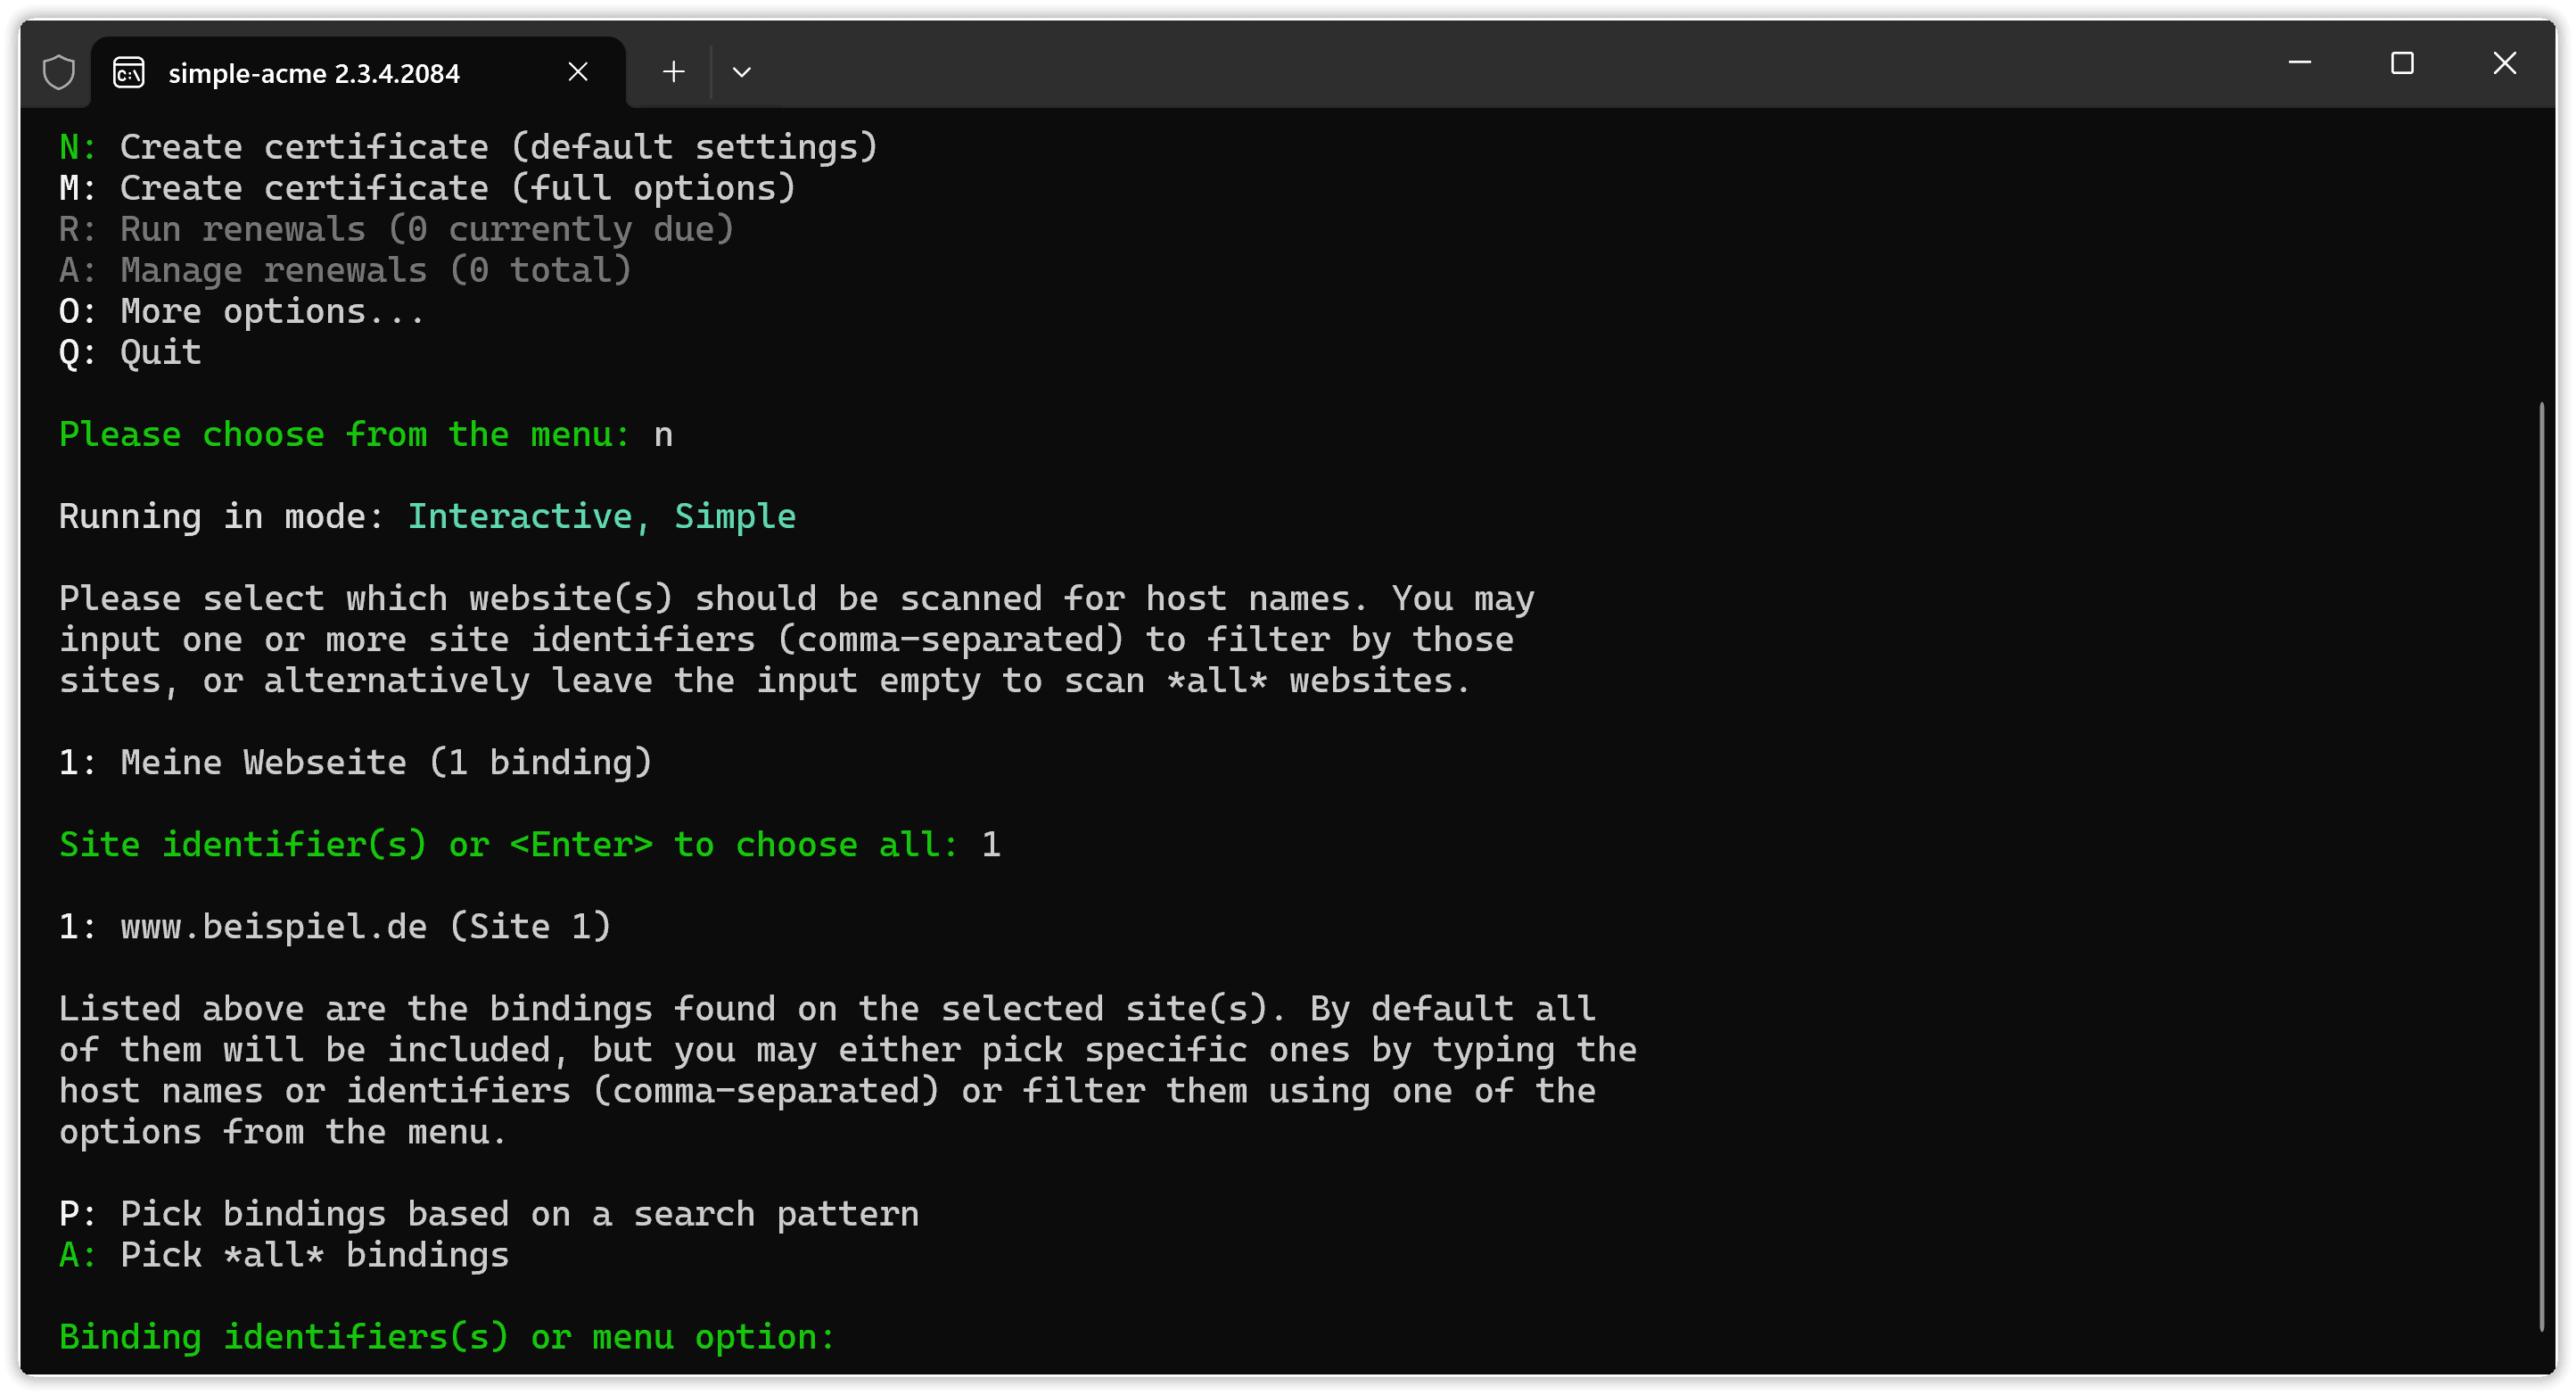This screenshot has height=1395, width=2576.
Task: Open a new terminal tab with plus button
Action: pyautogui.click(x=674, y=72)
